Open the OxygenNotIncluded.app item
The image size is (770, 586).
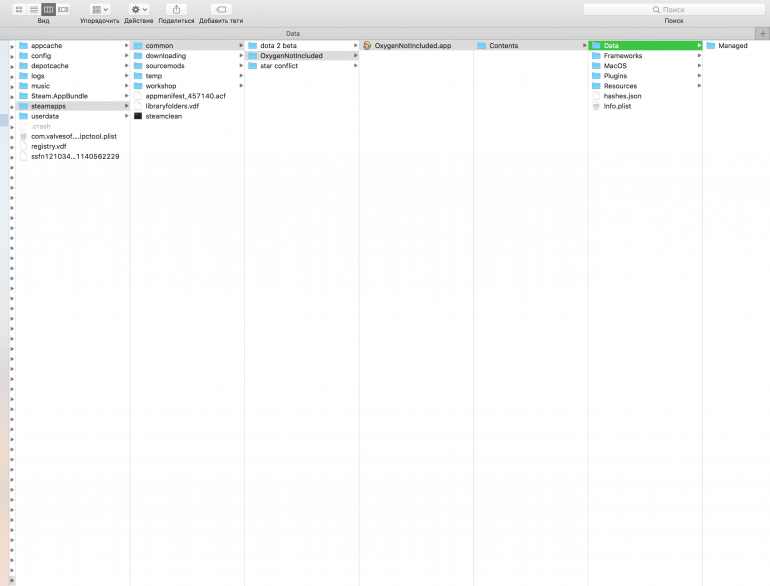click(412, 46)
